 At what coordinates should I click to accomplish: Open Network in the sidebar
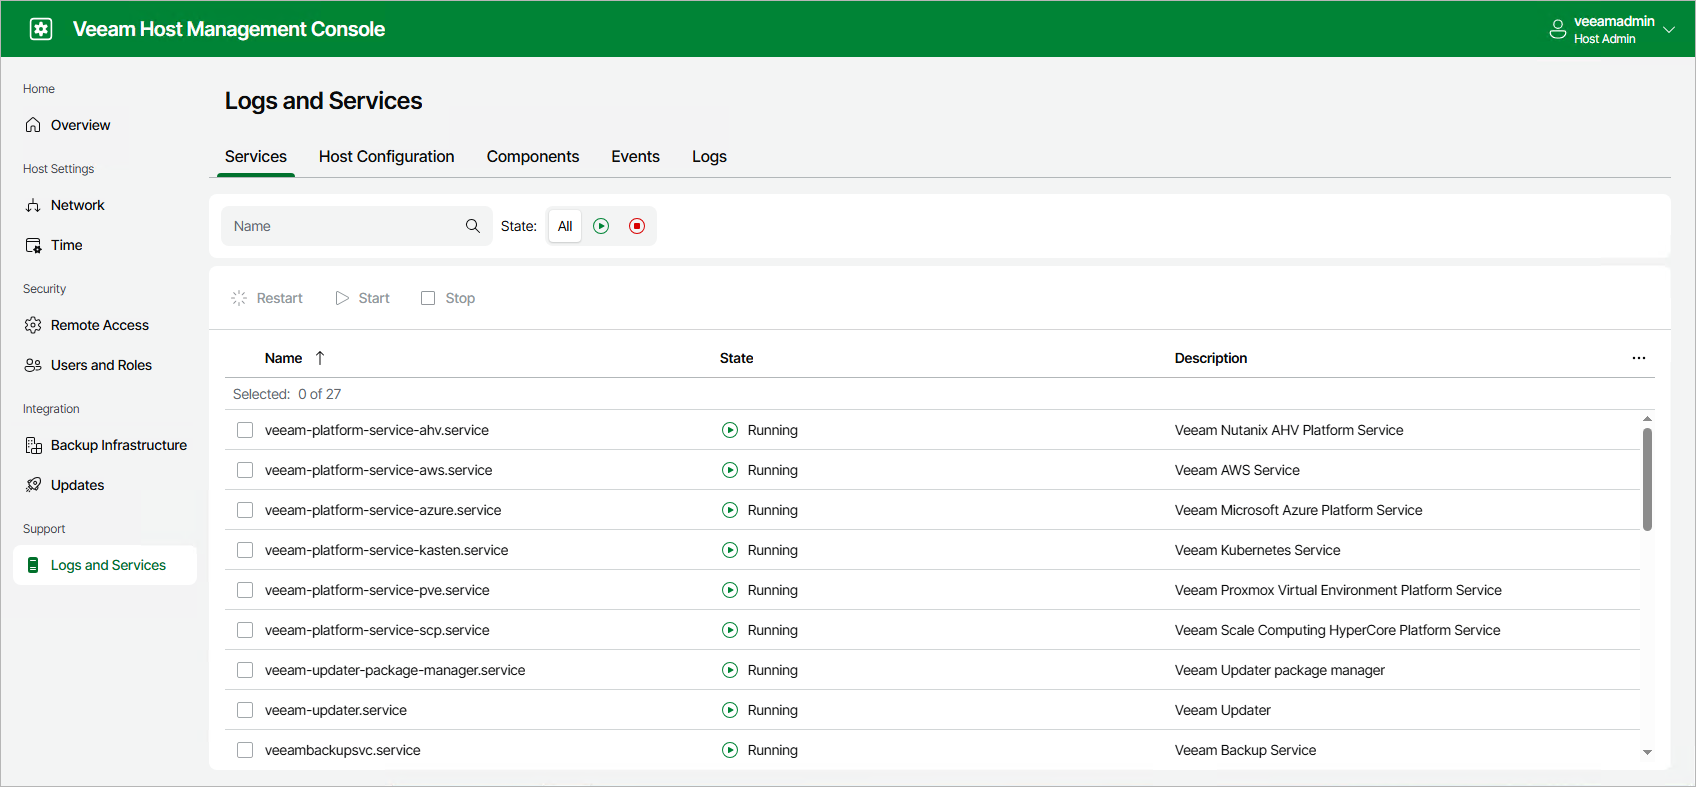pos(105,205)
